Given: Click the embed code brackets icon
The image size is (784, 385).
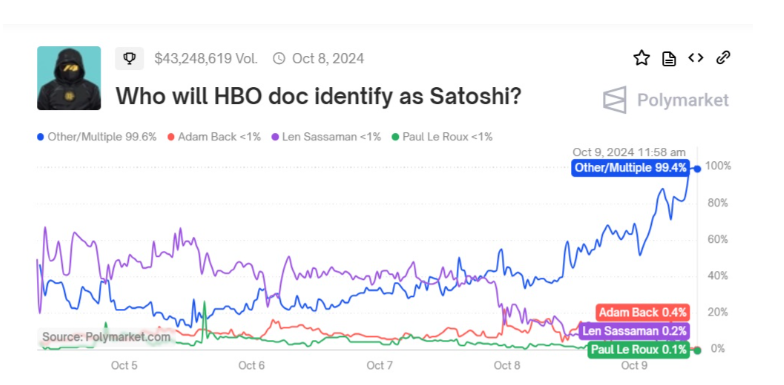Looking at the screenshot, I should [696, 58].
